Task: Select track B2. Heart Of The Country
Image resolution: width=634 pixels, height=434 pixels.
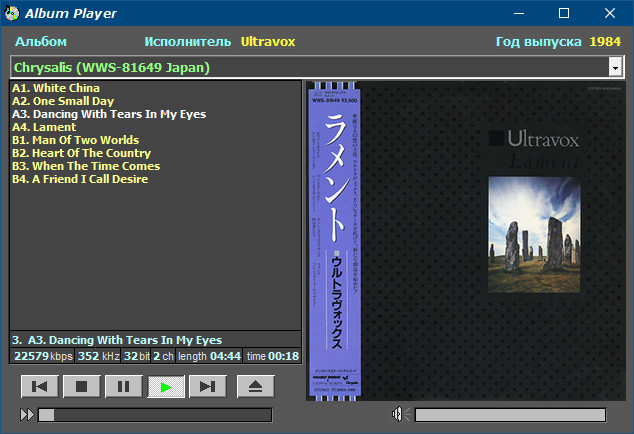Action: (81, 152)
